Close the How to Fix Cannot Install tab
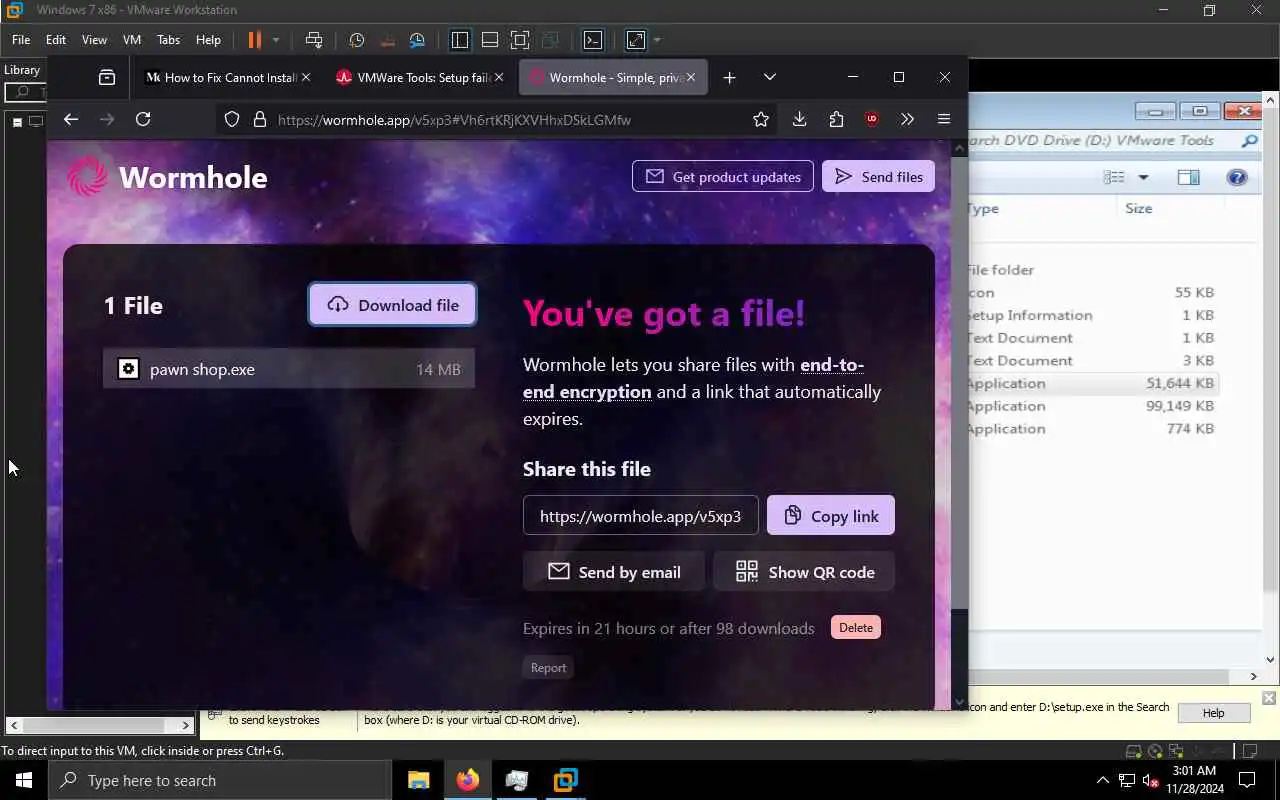The height and width of the screenshot is (800, 1280). tap(306, 77)
